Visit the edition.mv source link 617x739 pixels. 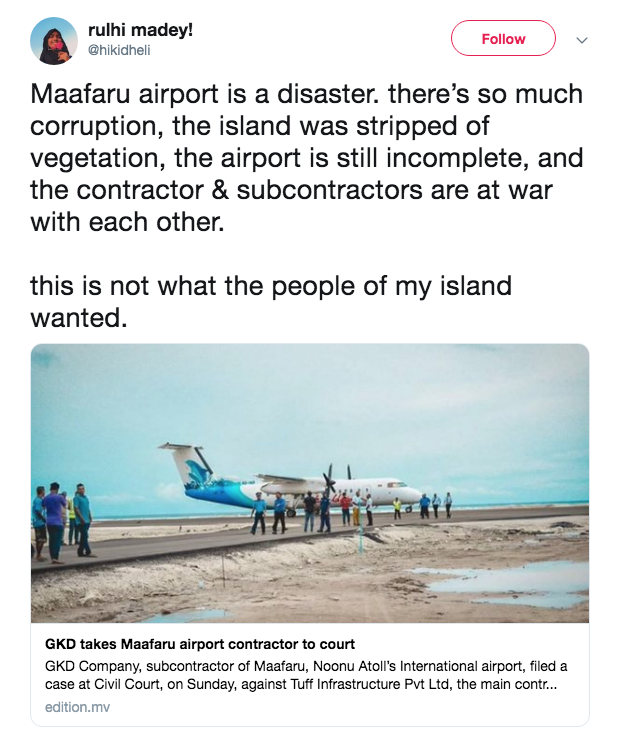pyautogui.click(x=77, y=707)
